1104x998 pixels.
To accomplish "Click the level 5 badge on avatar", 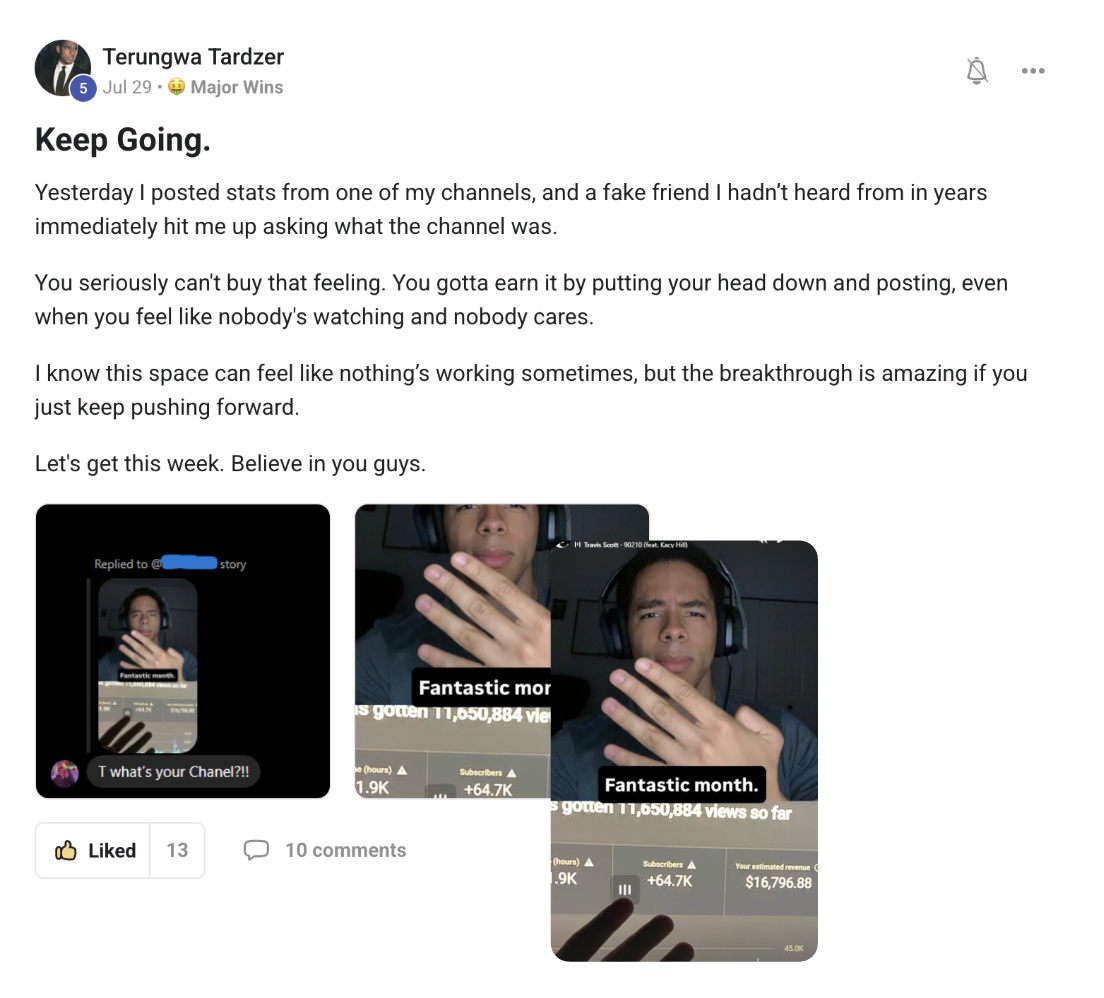I will tap(83, 88).
